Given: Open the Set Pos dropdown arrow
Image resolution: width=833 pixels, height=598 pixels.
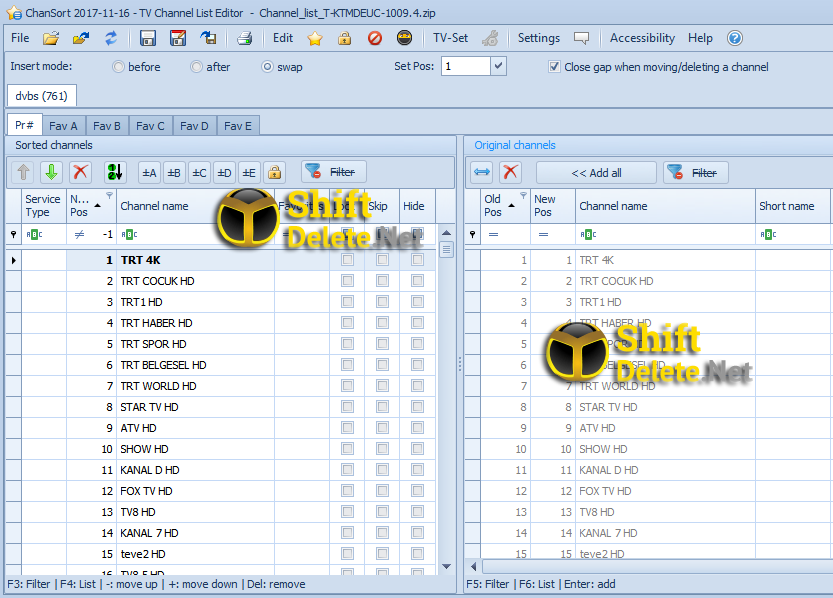Looking at the screenshot, I should (498, 66).
